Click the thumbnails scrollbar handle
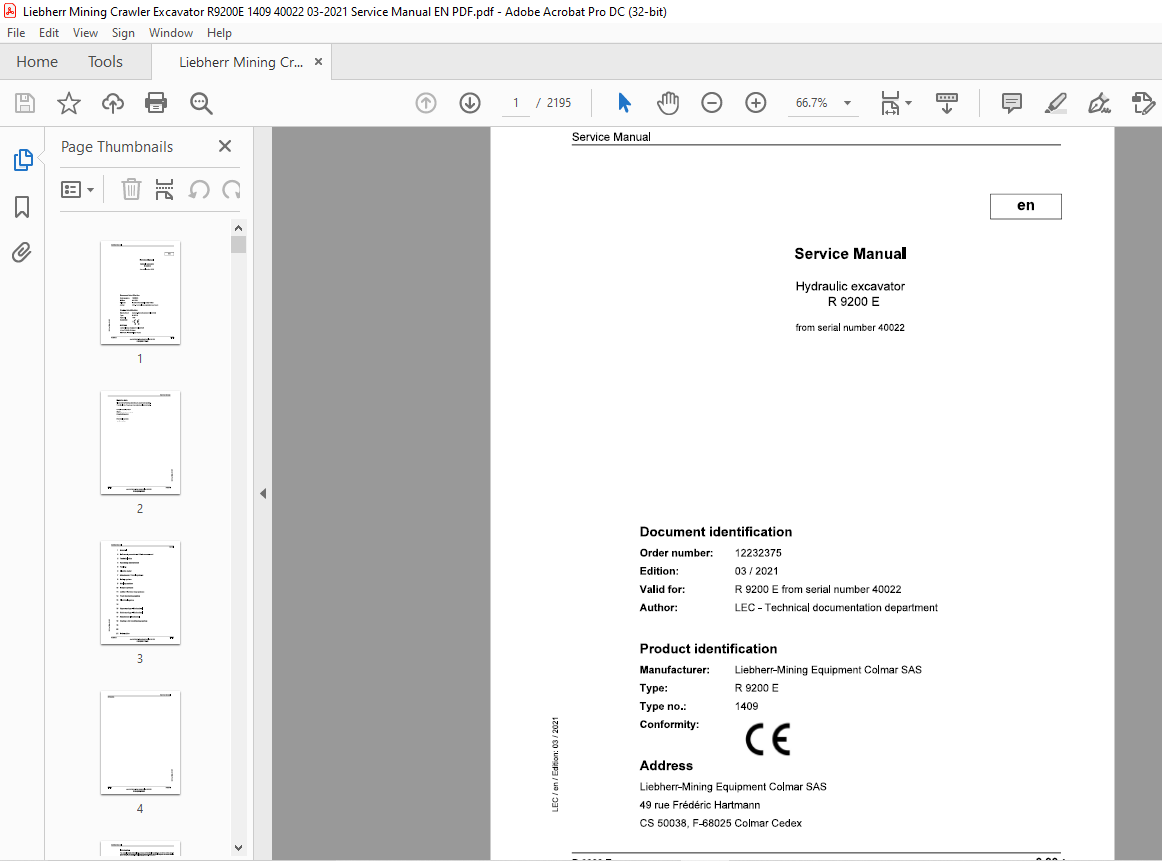Viewport: 1162px width, 861px height. coord(238,245)
